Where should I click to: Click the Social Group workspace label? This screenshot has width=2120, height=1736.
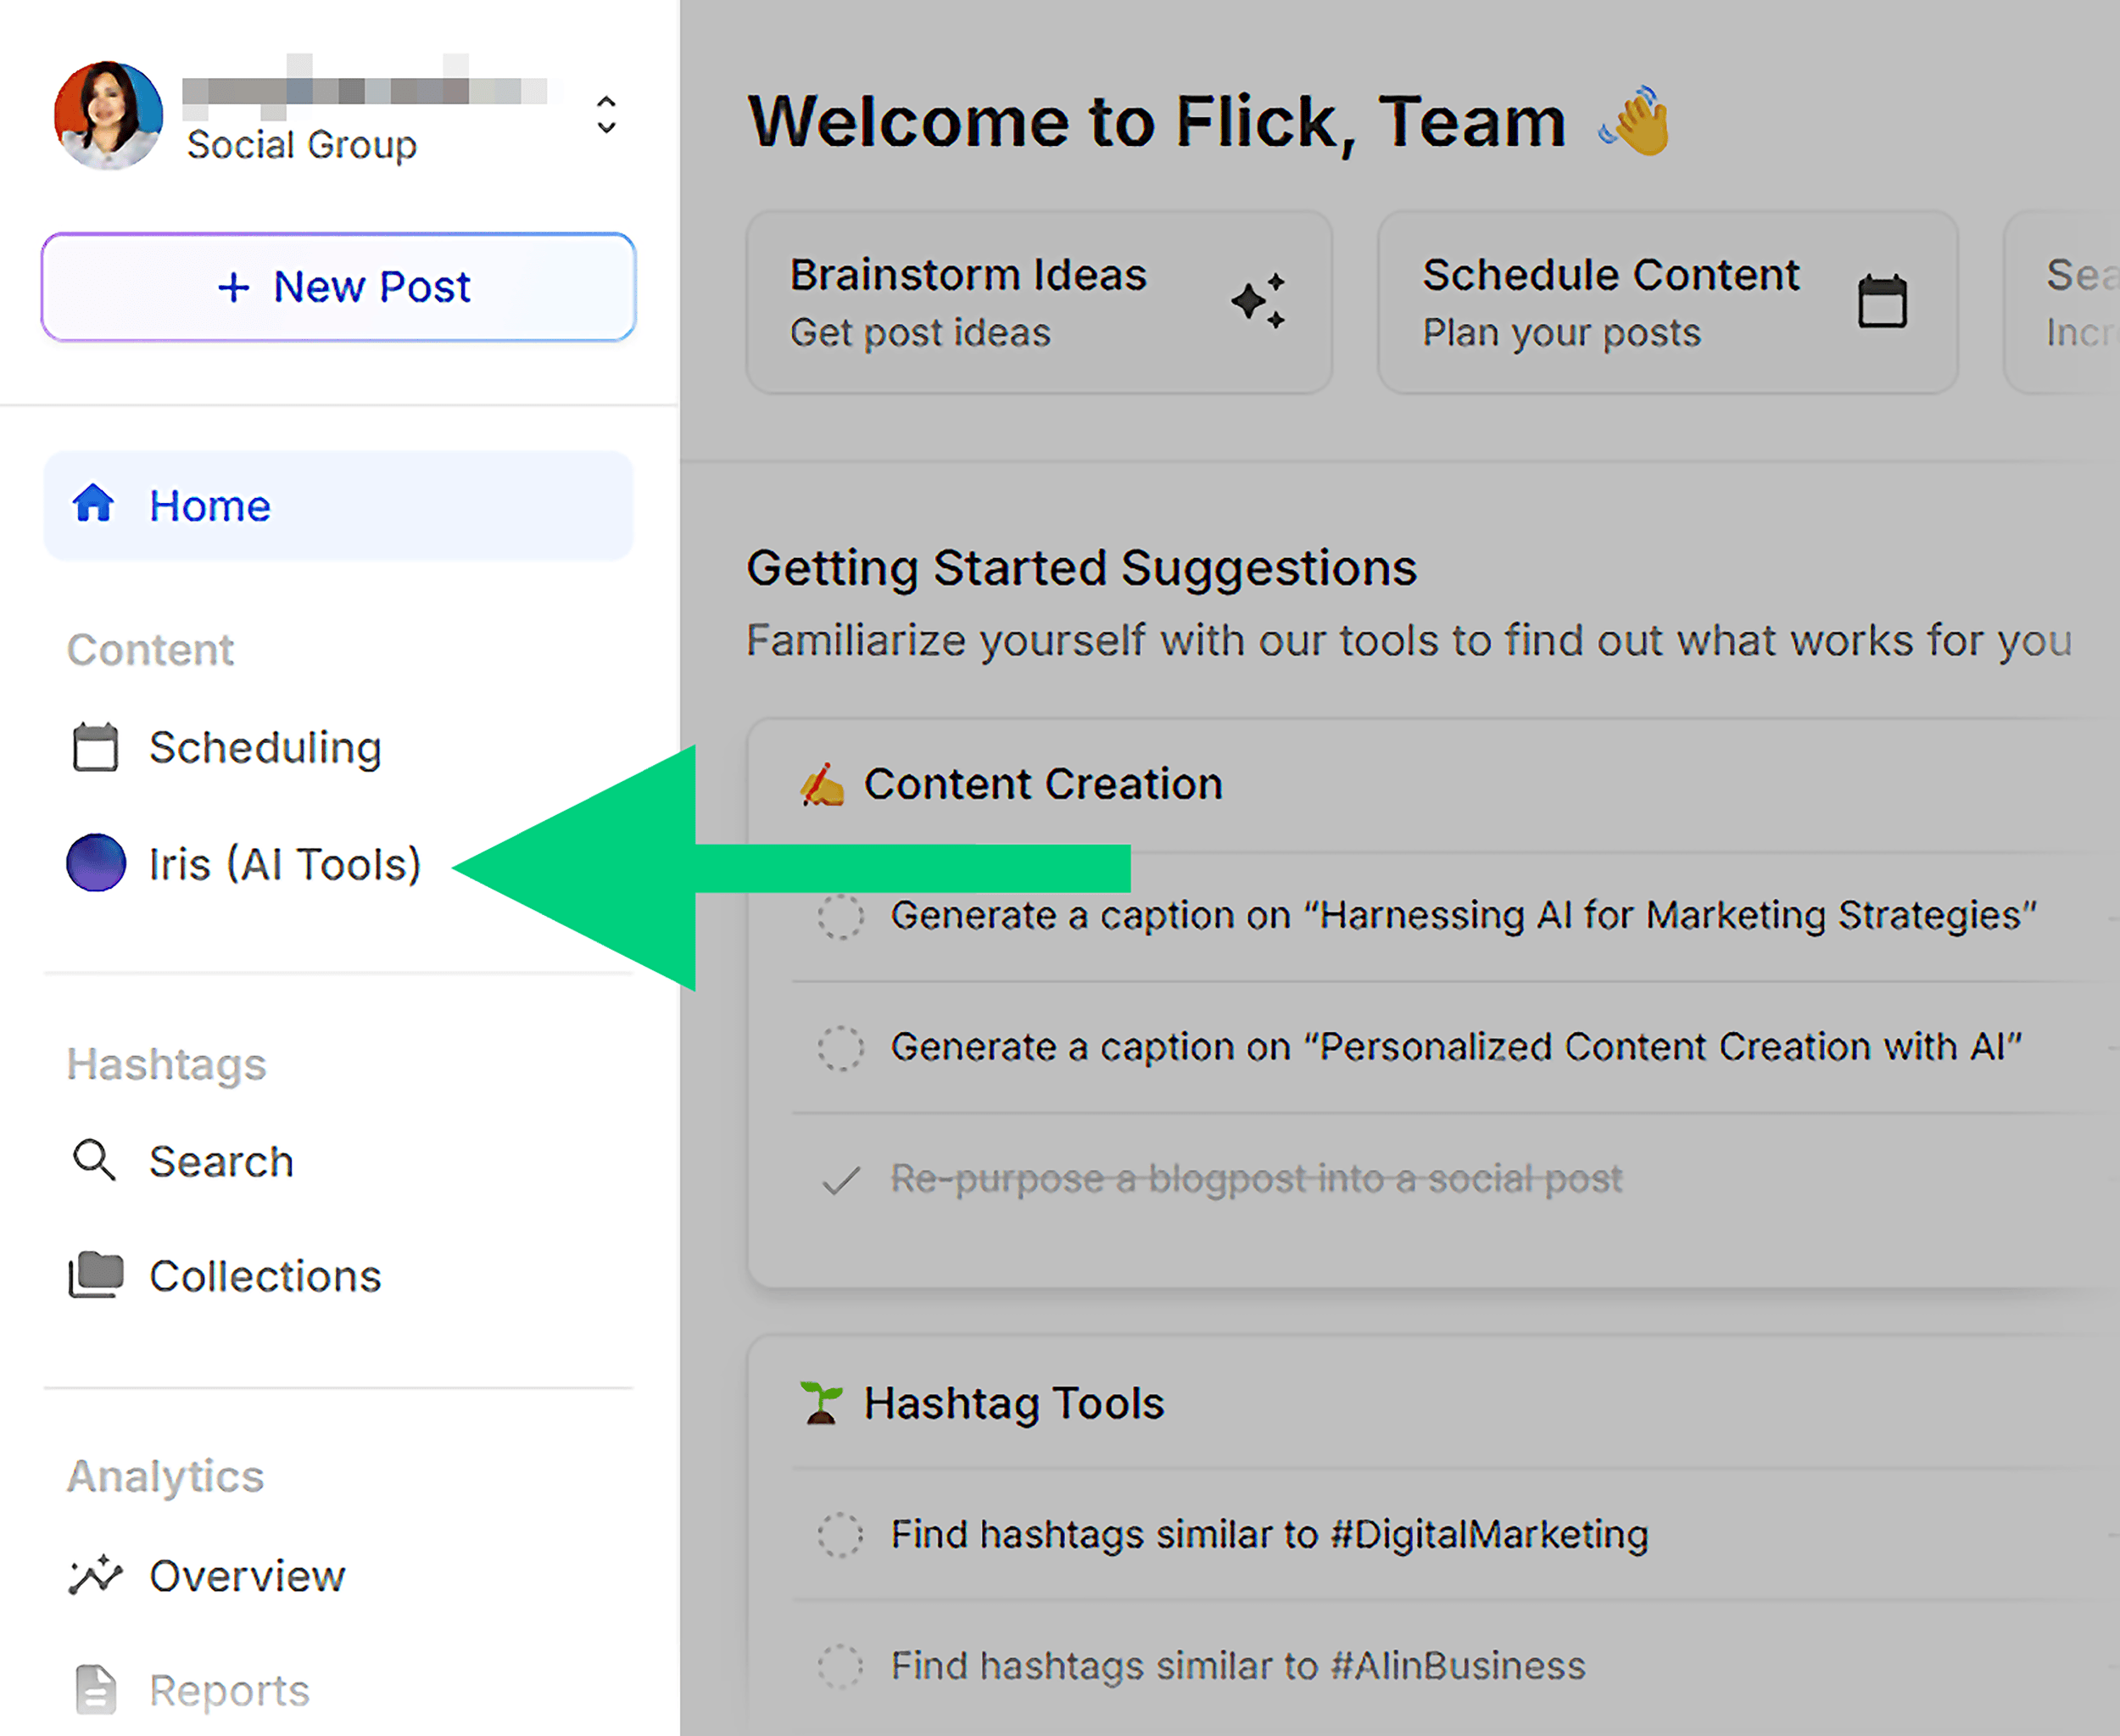tap(302, 145)
